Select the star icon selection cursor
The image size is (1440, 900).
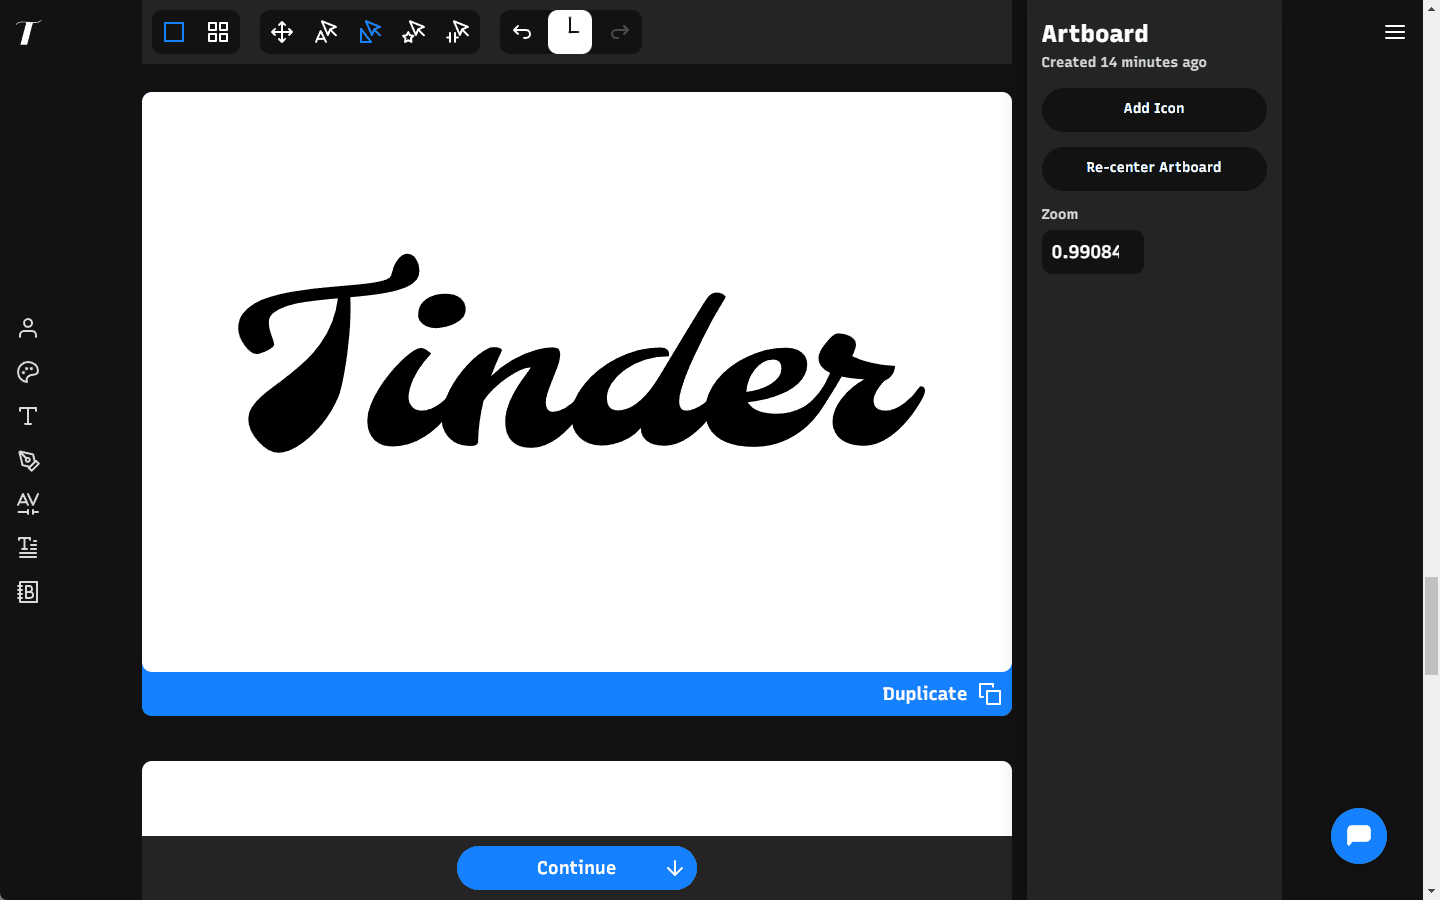pos(413,32)
